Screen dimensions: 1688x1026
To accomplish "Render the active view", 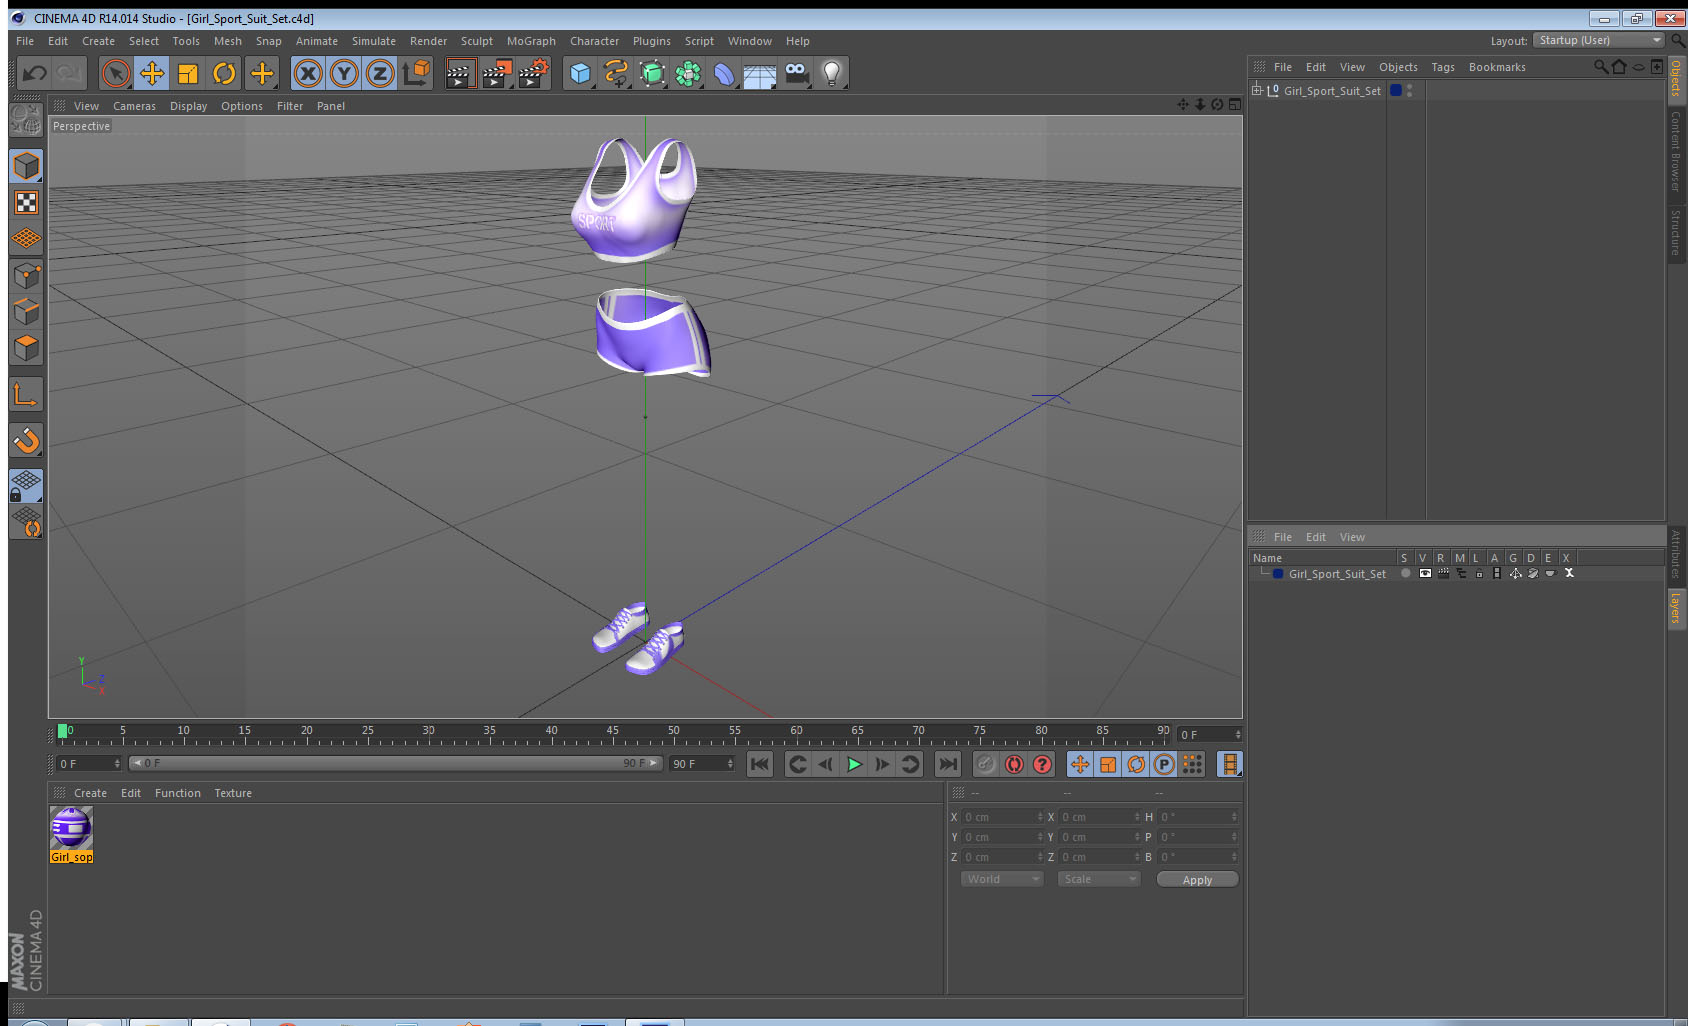I will pos(459,73).
